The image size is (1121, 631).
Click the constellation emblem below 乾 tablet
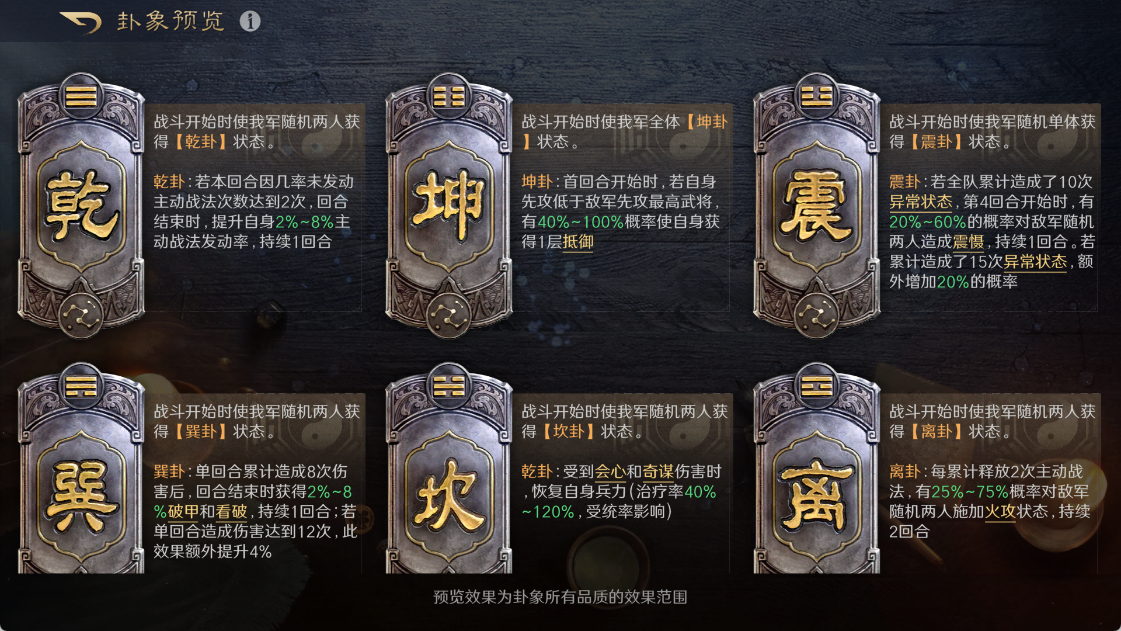[81, 315]
